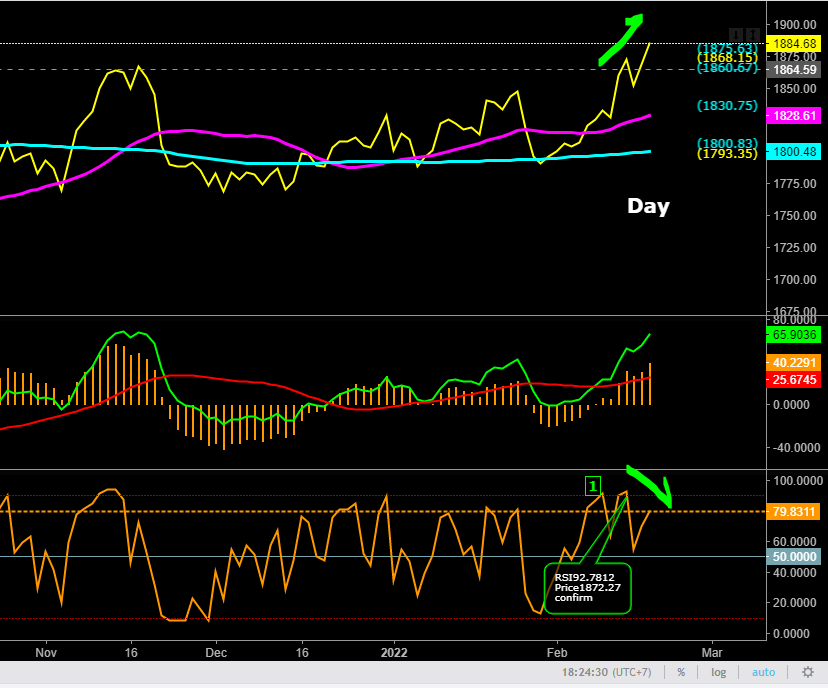Viewport: 828px width, 688px height.
Task: Open timezone menu at 18:24:30 (UTC+7)
Action: coord(606,672)
